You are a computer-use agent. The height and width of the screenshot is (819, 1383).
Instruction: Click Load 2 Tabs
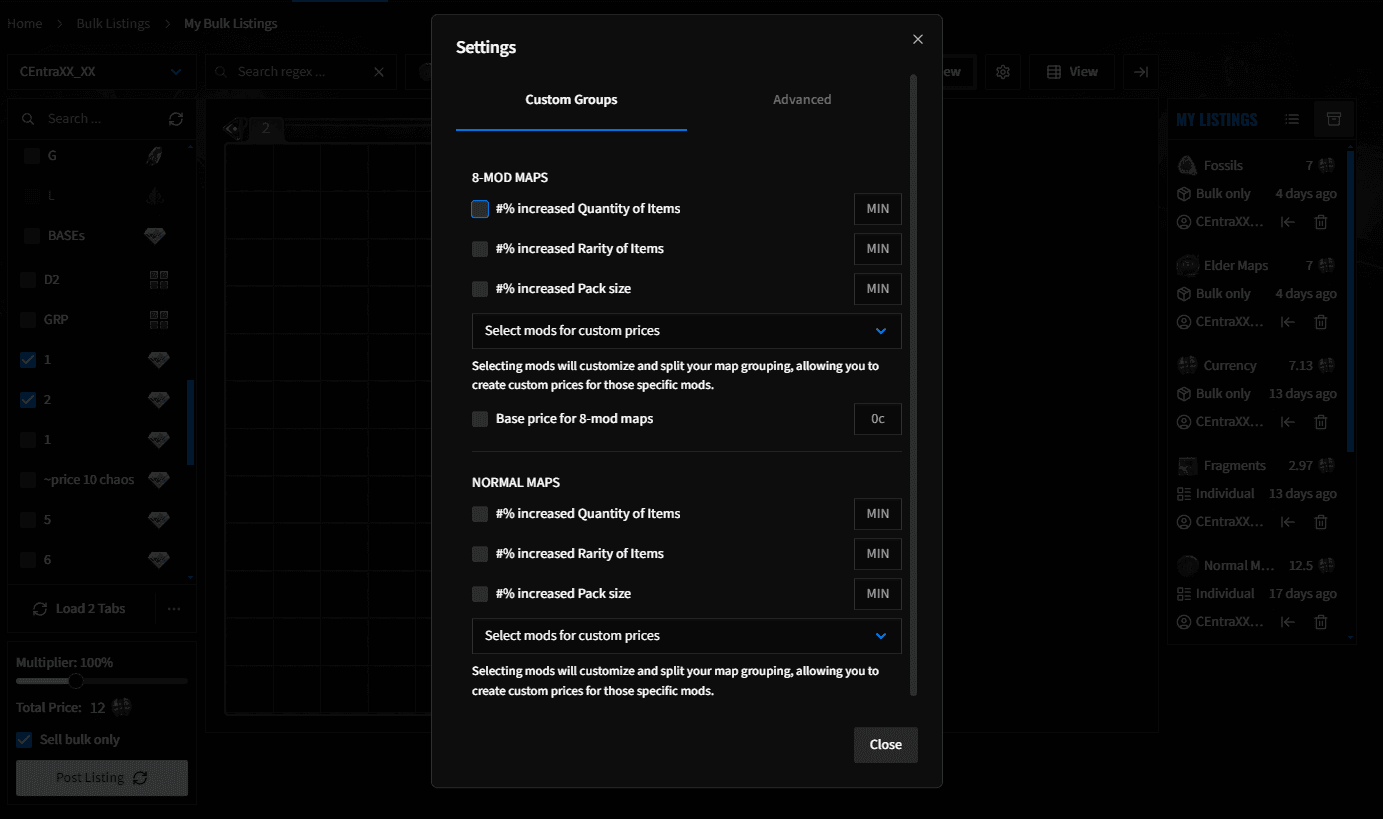79,608
